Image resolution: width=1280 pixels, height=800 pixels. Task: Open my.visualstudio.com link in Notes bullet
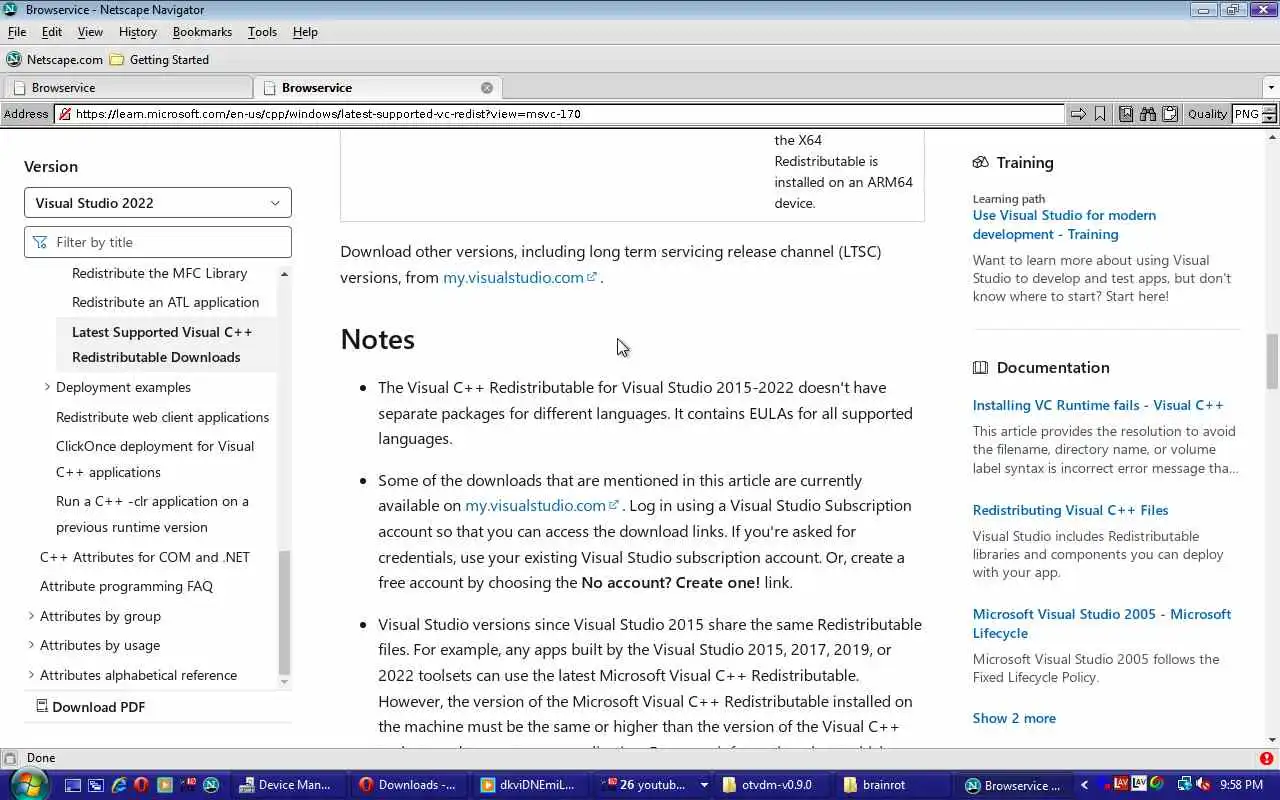point(542,506)
